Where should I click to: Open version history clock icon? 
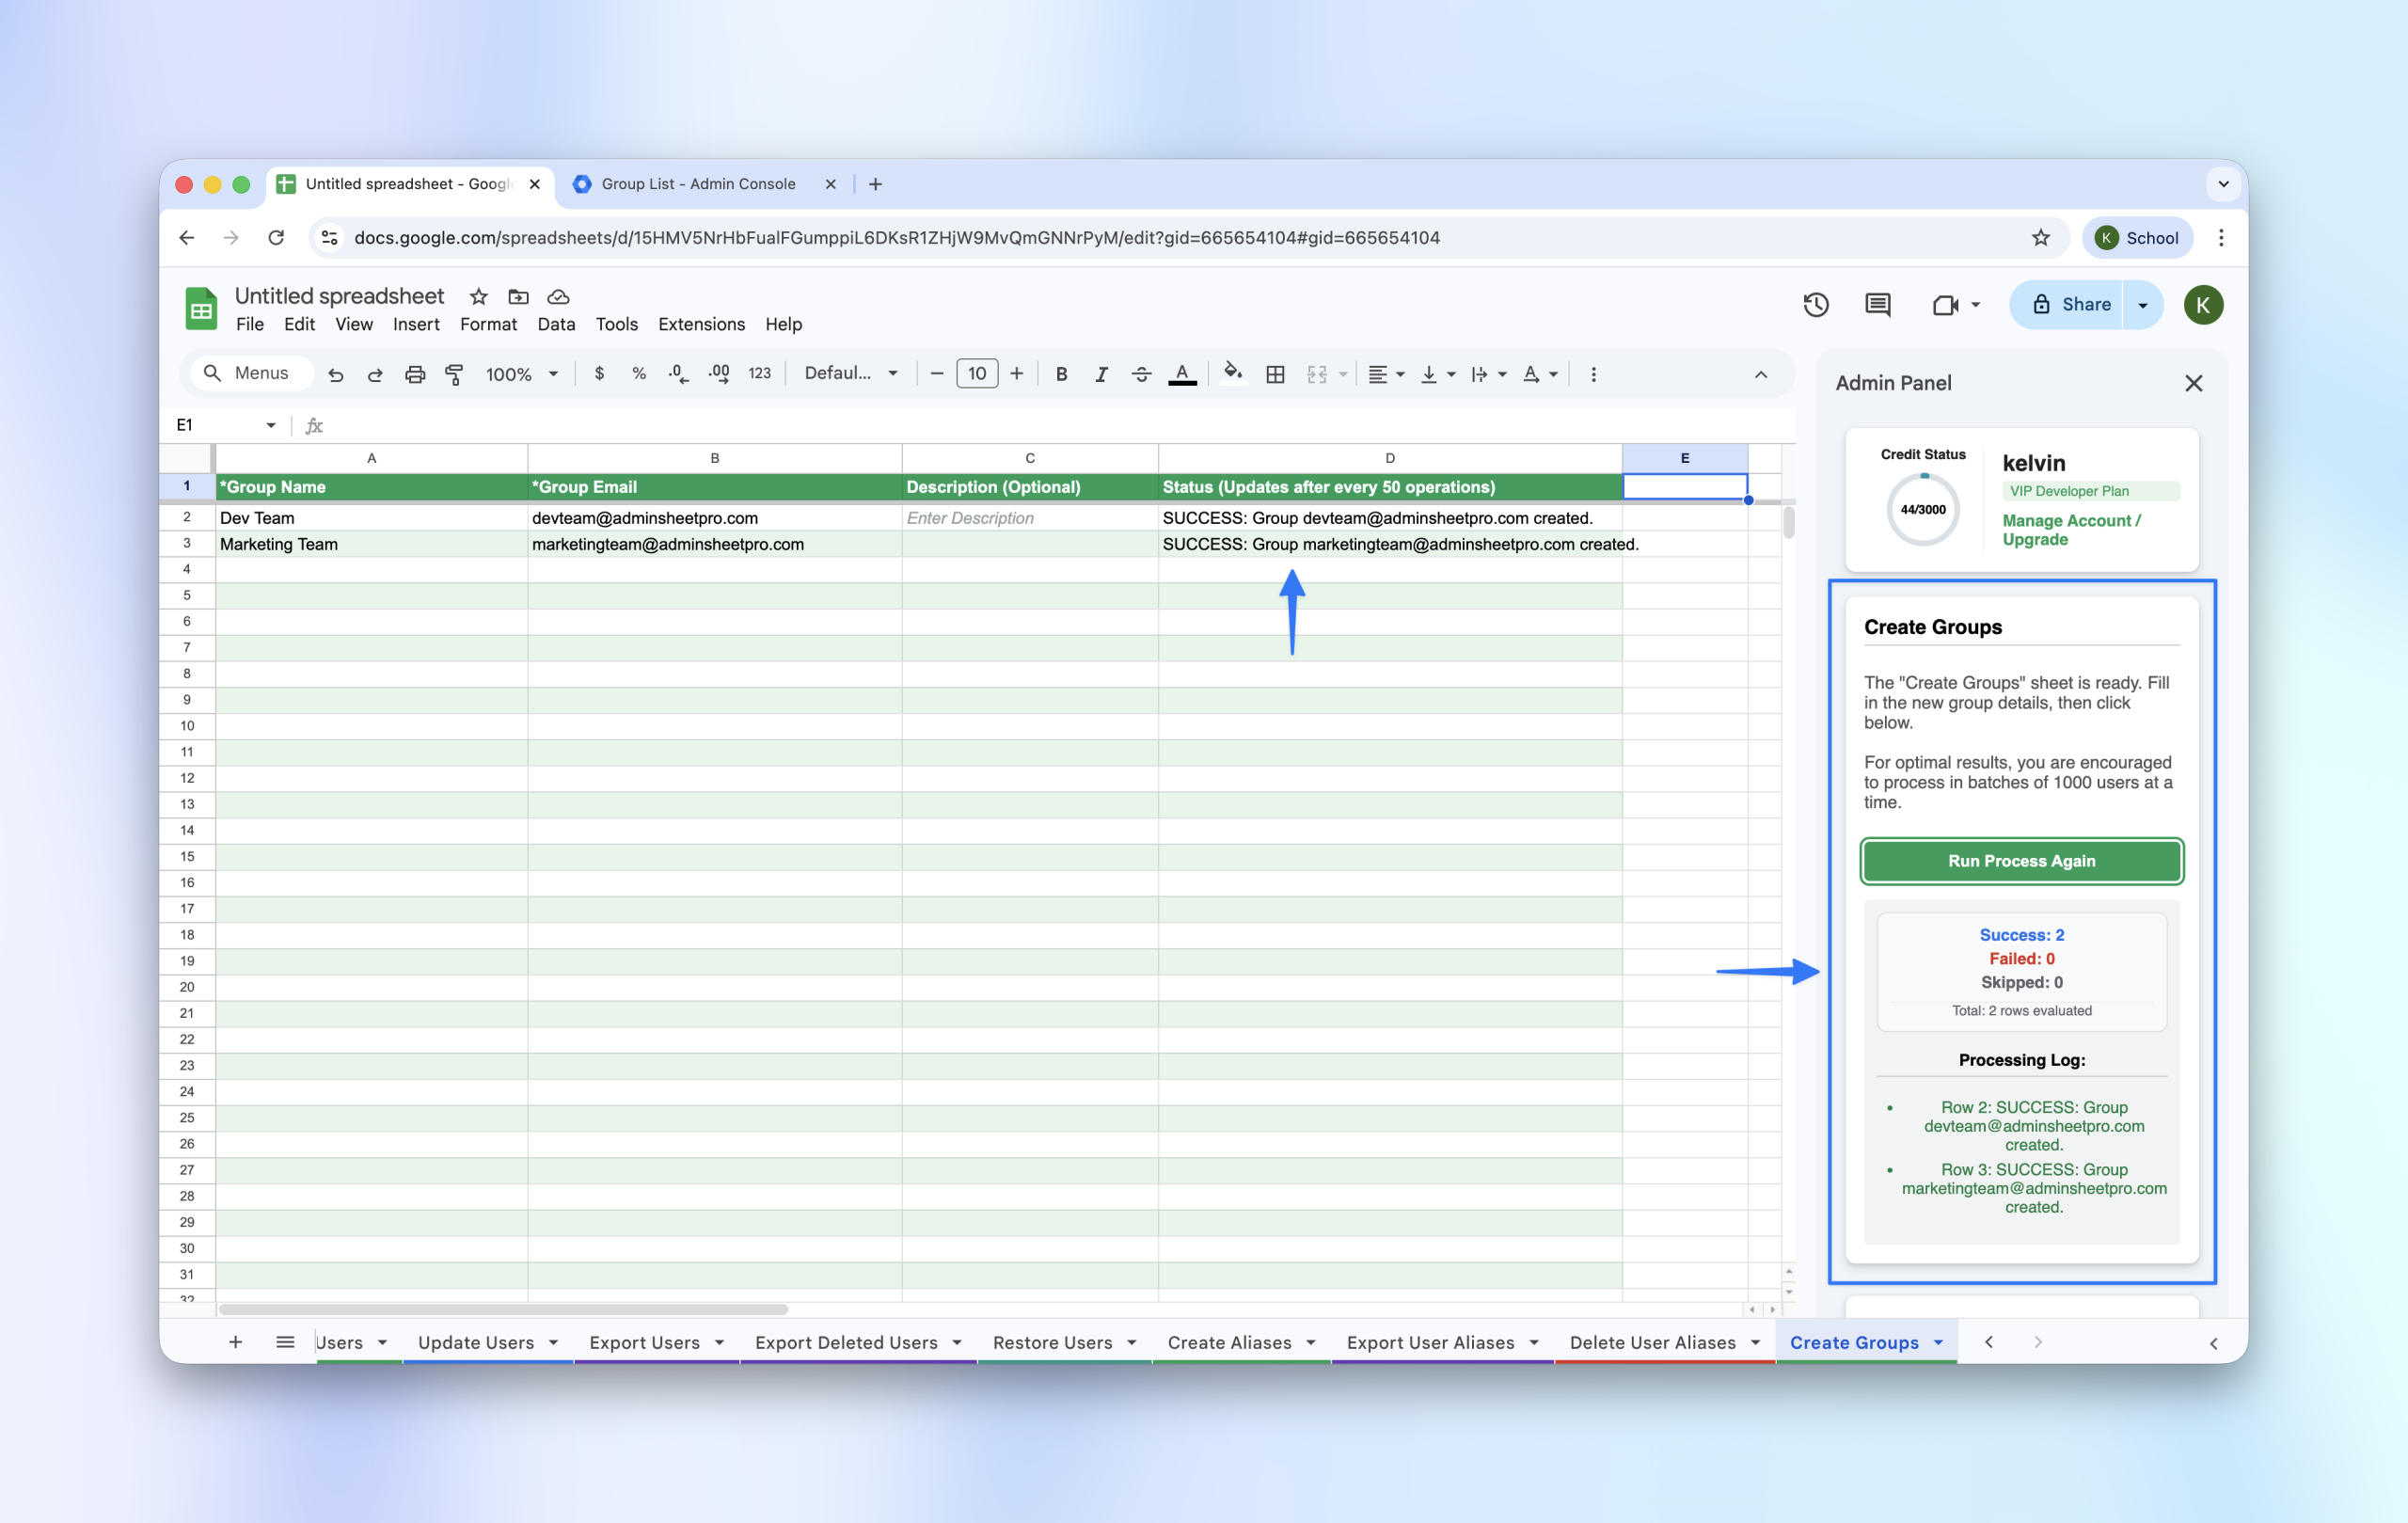1816,305
